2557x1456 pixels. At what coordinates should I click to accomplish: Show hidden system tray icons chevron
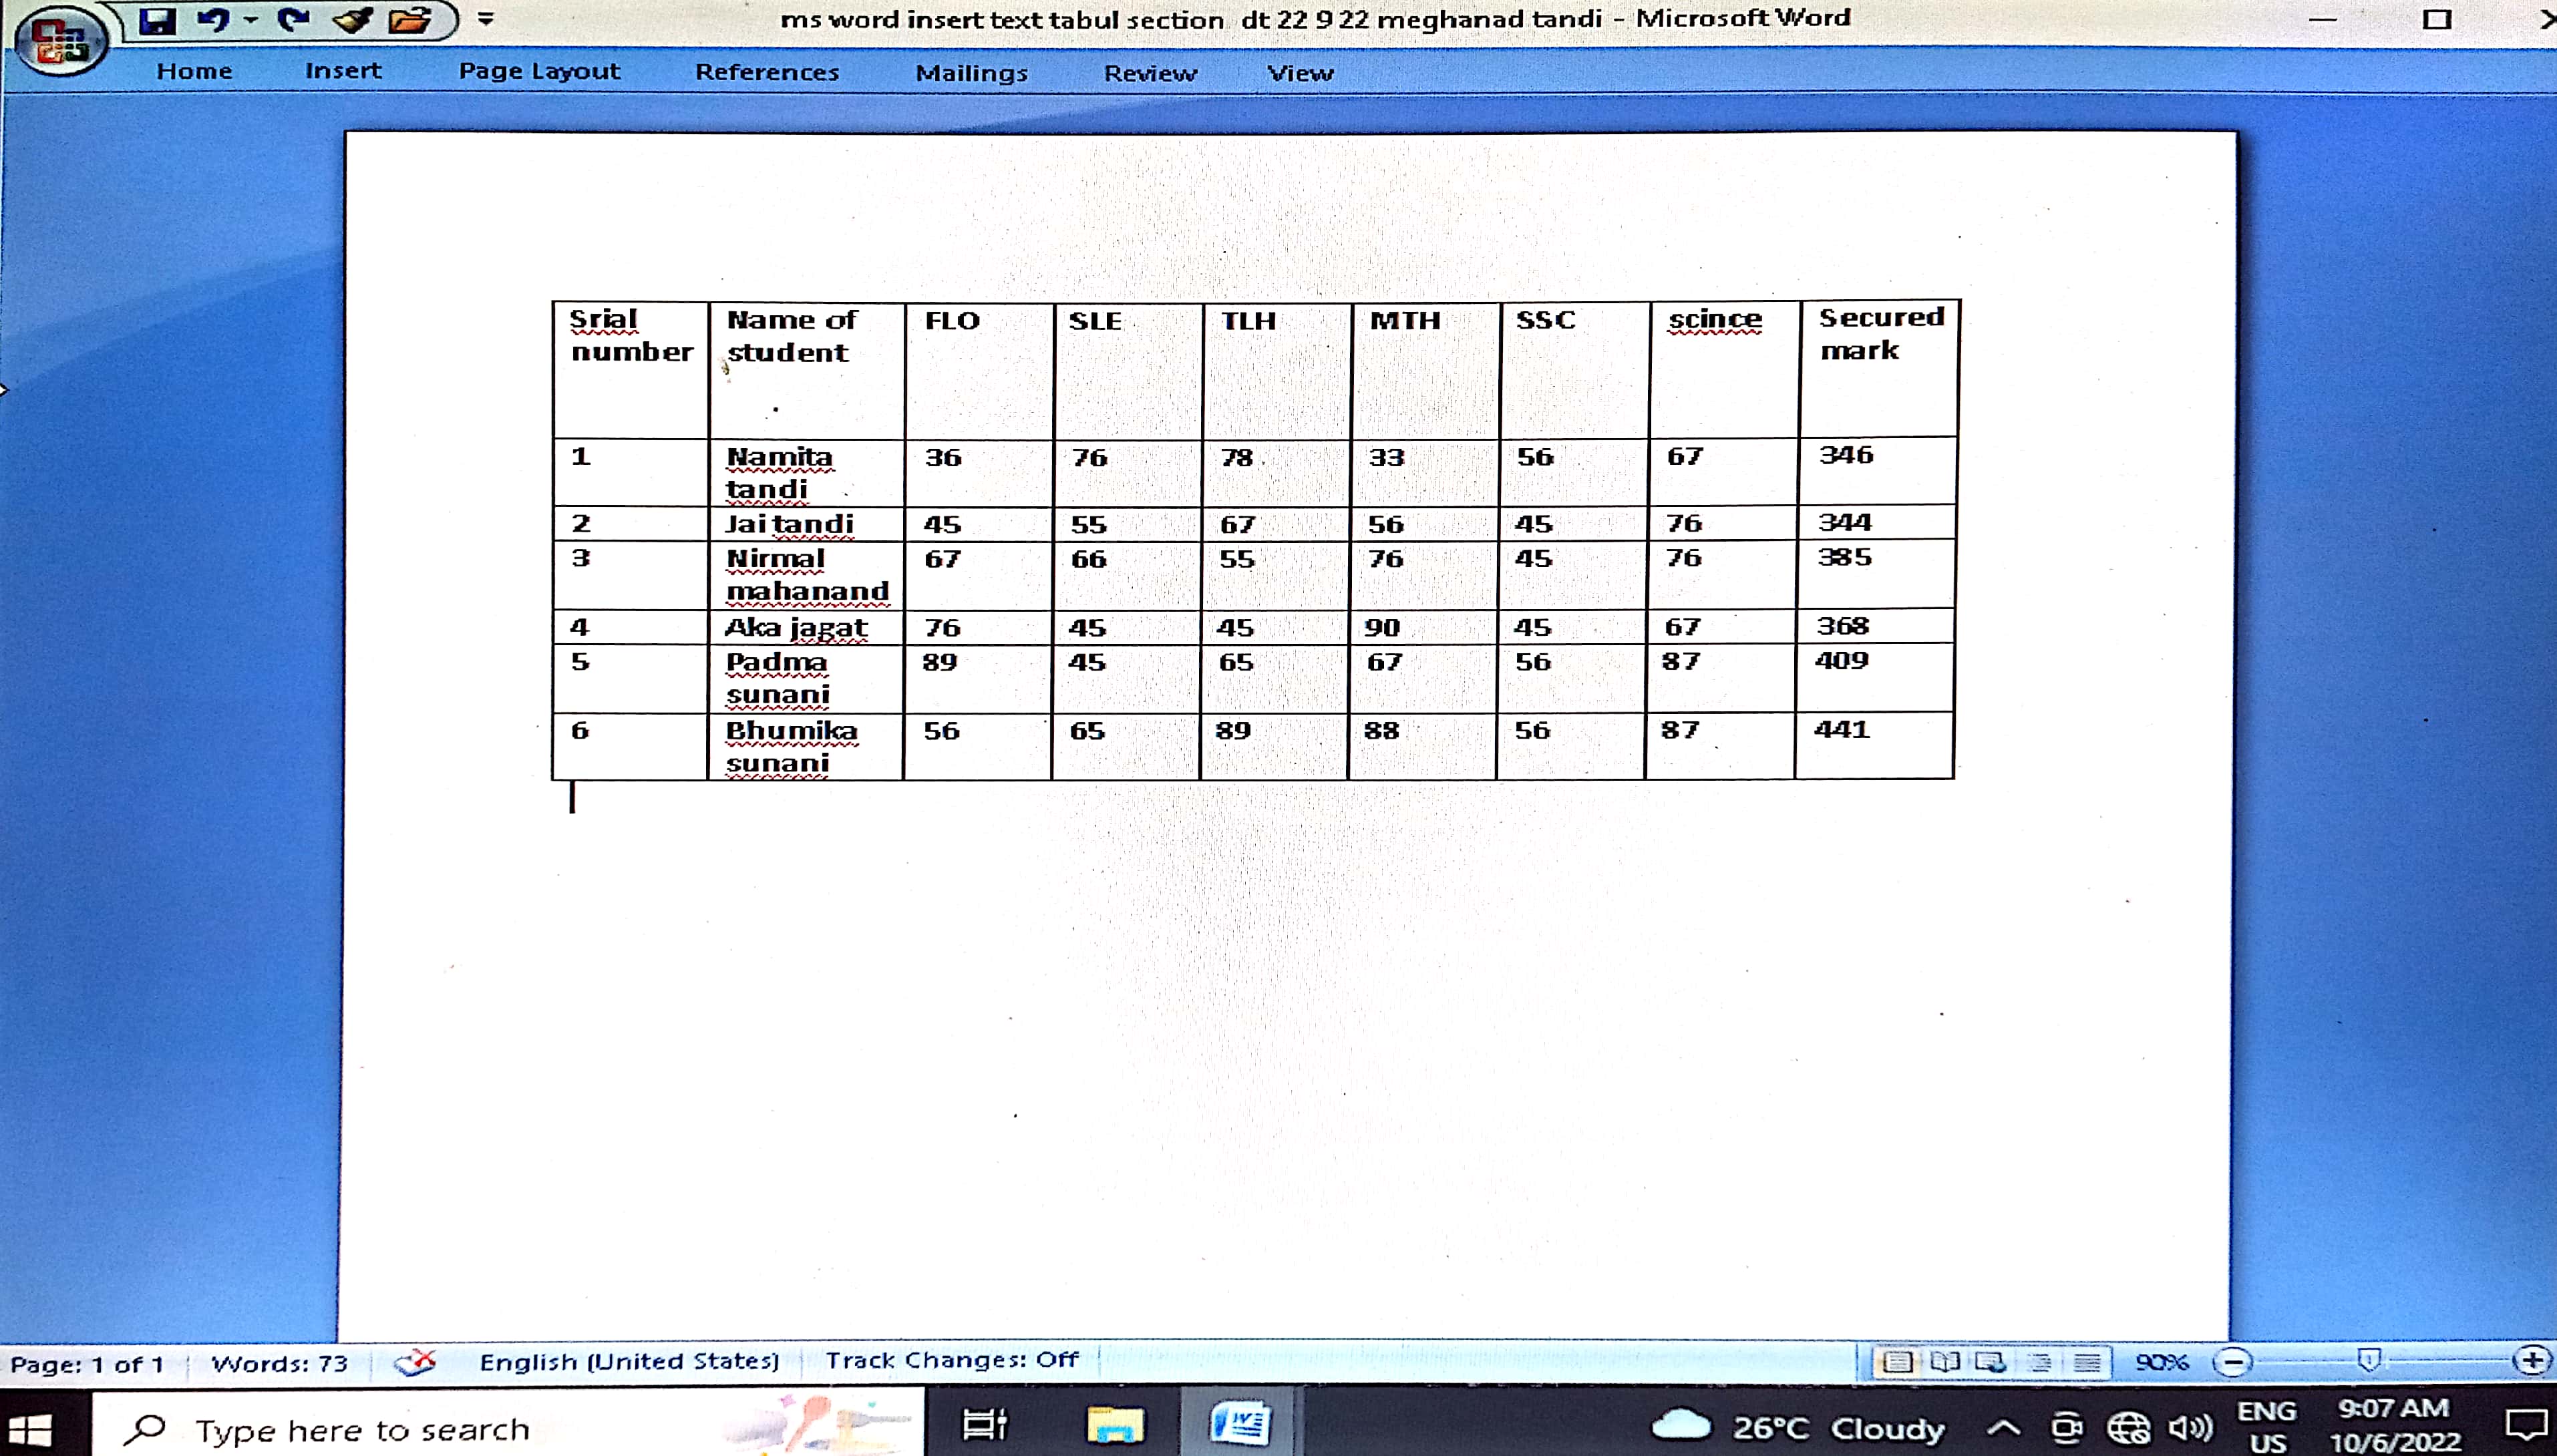click(2003, 1427)
